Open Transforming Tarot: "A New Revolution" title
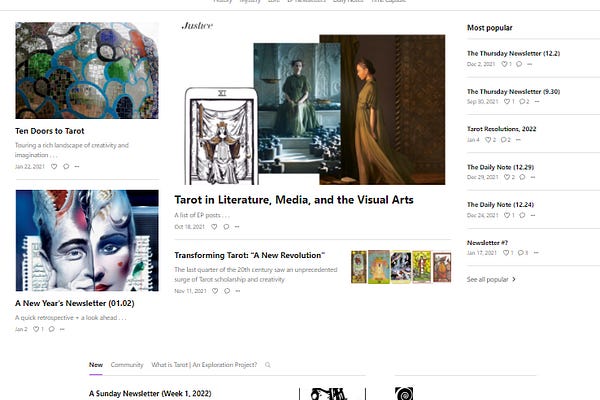This screenshot has width=600, height=400. pos(249,255)
